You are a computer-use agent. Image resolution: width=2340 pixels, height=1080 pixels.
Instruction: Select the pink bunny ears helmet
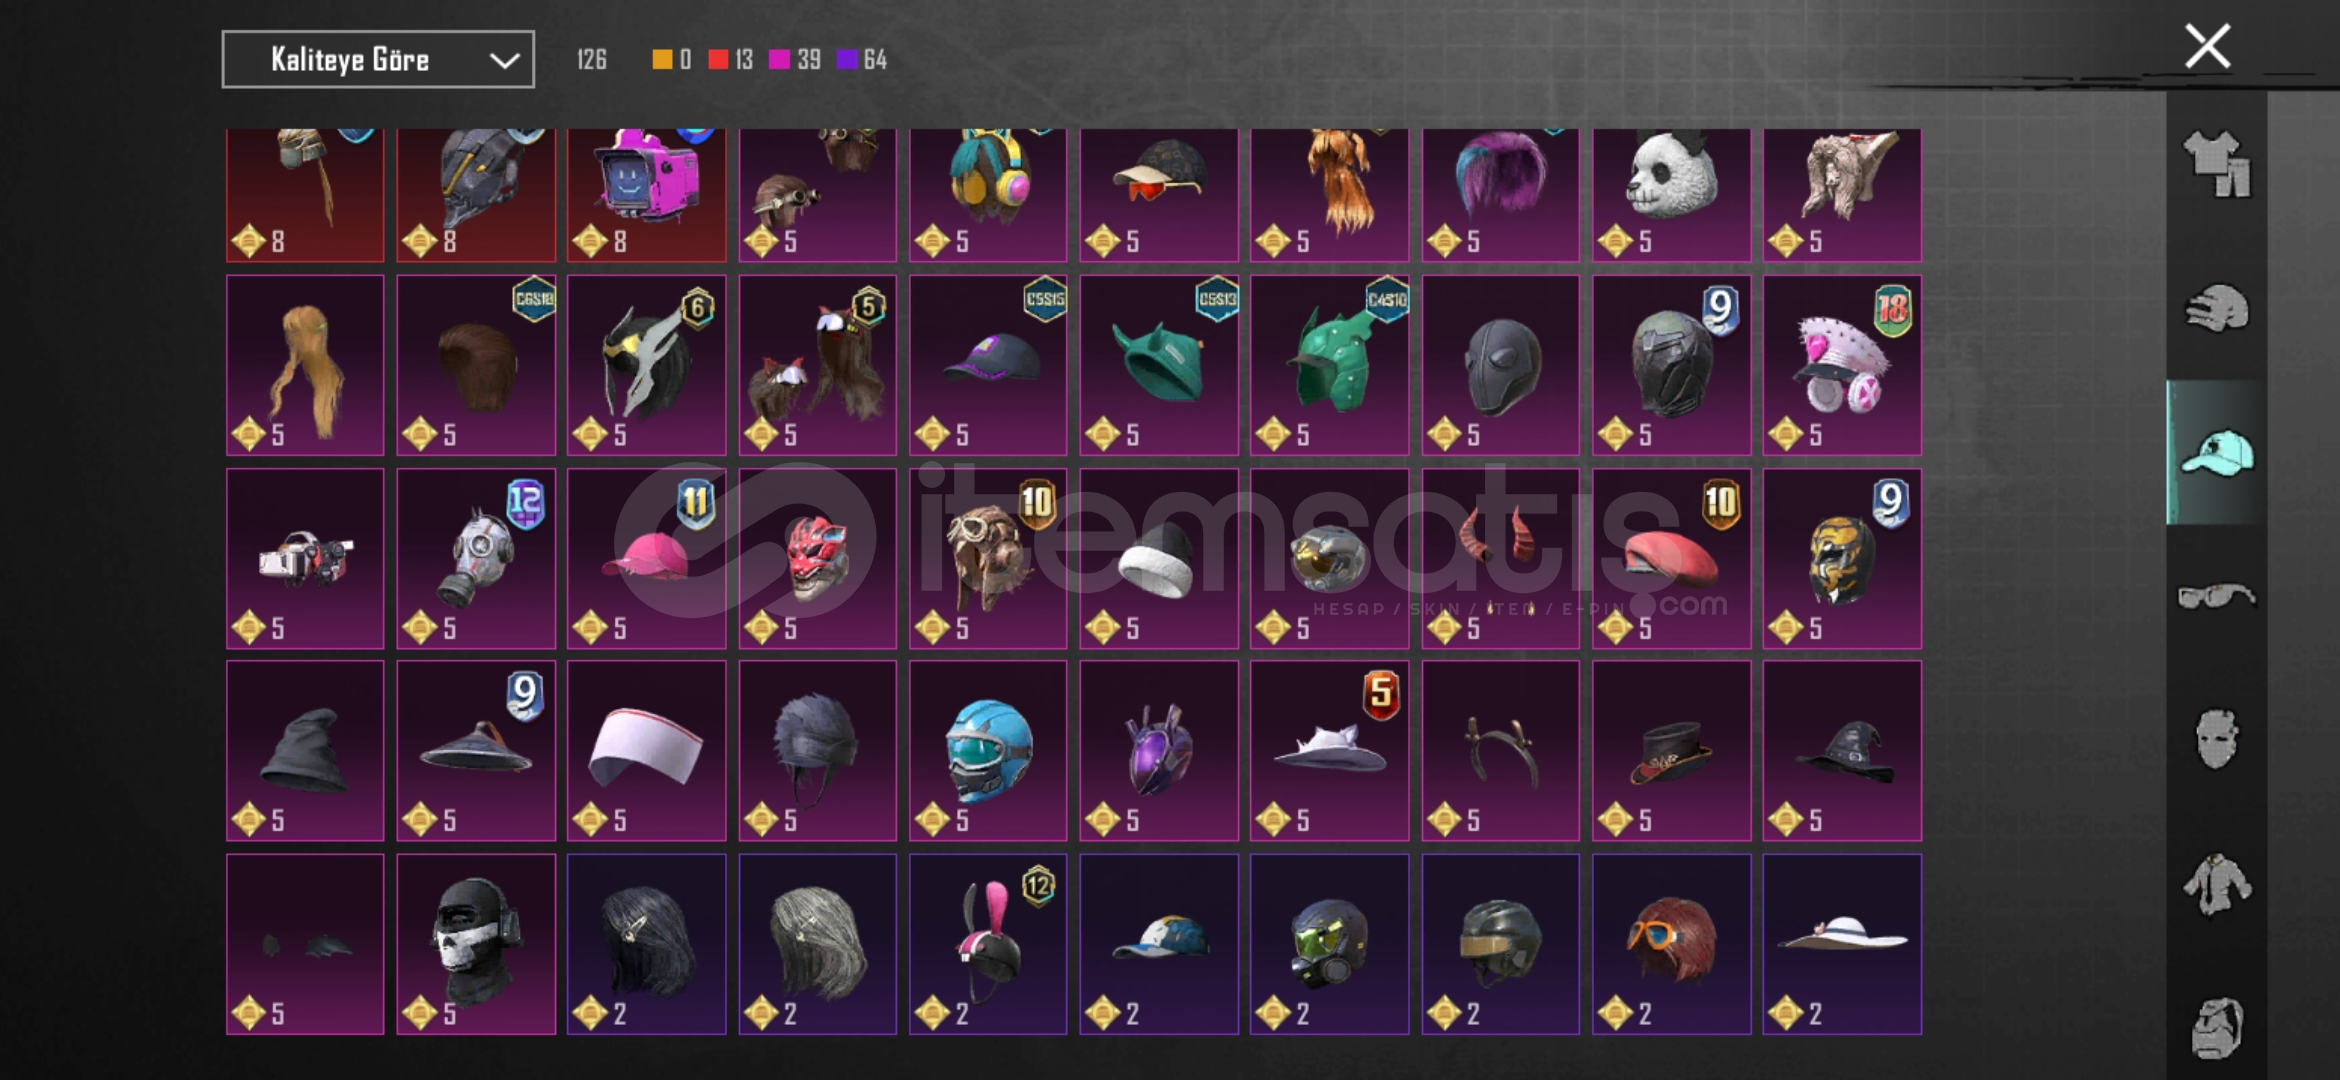(988, 943)
